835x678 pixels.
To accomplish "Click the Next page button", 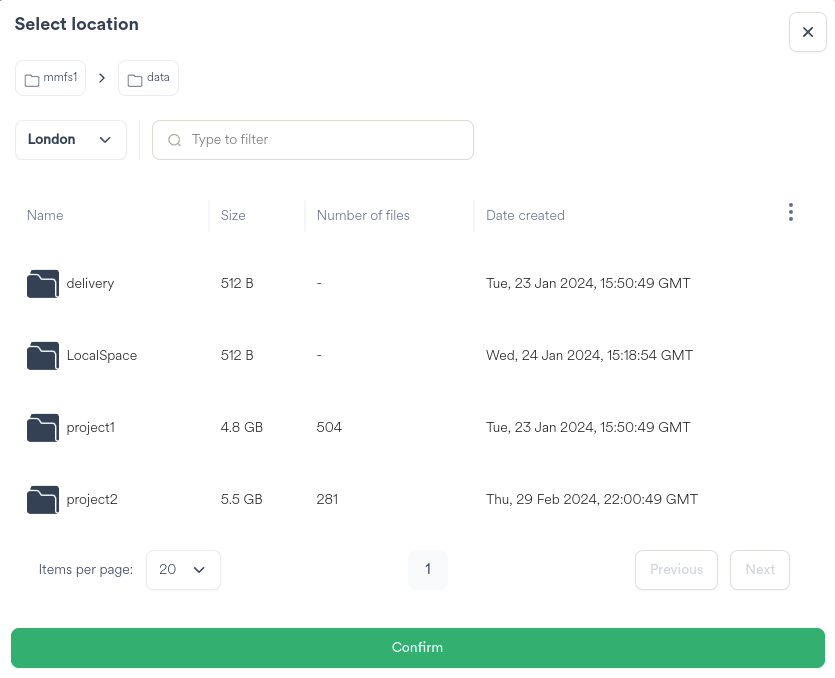I will 759,570.
